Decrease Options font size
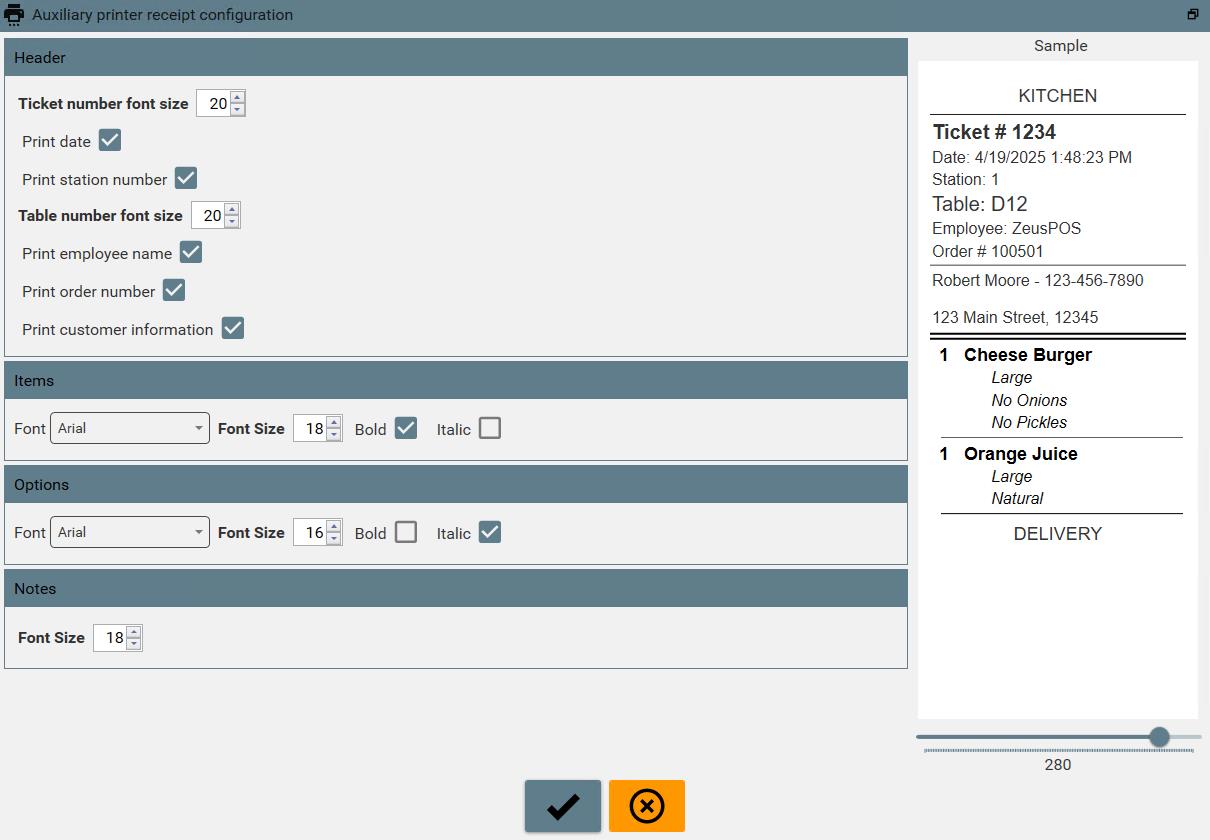Viewport: 1210px width, 840px height. click(x=334, y=538)
